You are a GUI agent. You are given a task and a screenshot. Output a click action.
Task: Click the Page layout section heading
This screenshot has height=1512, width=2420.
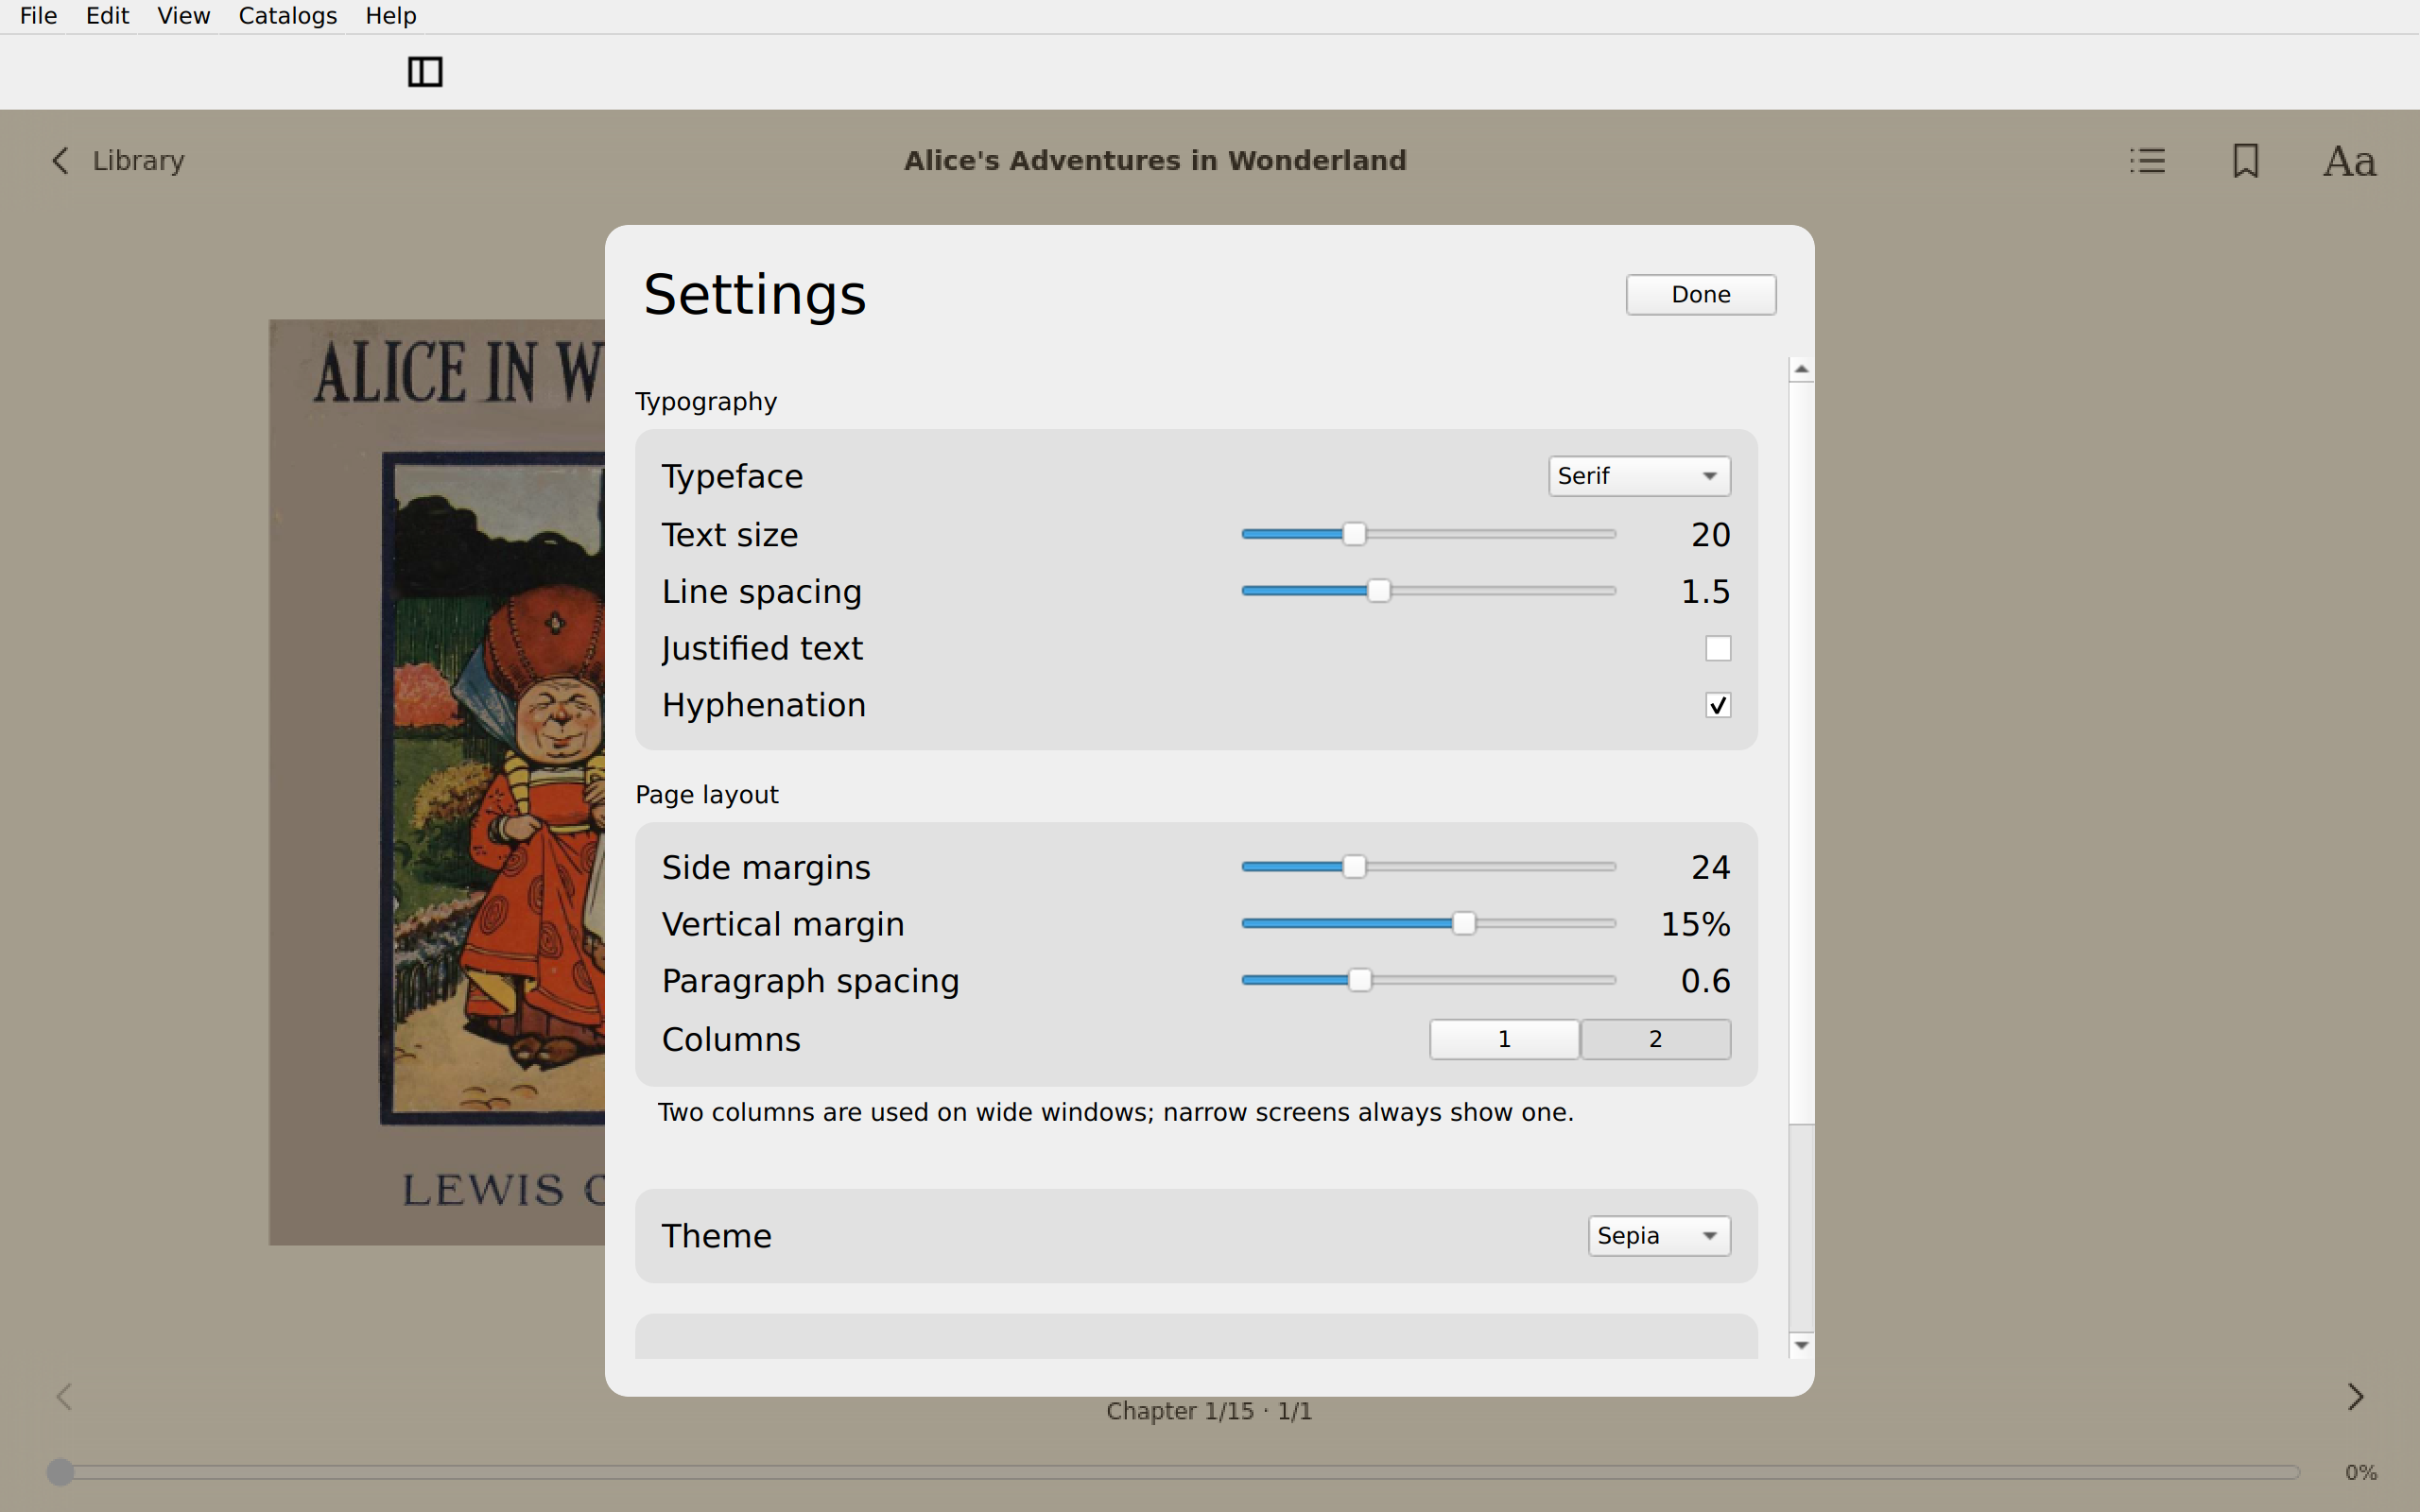pos(707,795)
